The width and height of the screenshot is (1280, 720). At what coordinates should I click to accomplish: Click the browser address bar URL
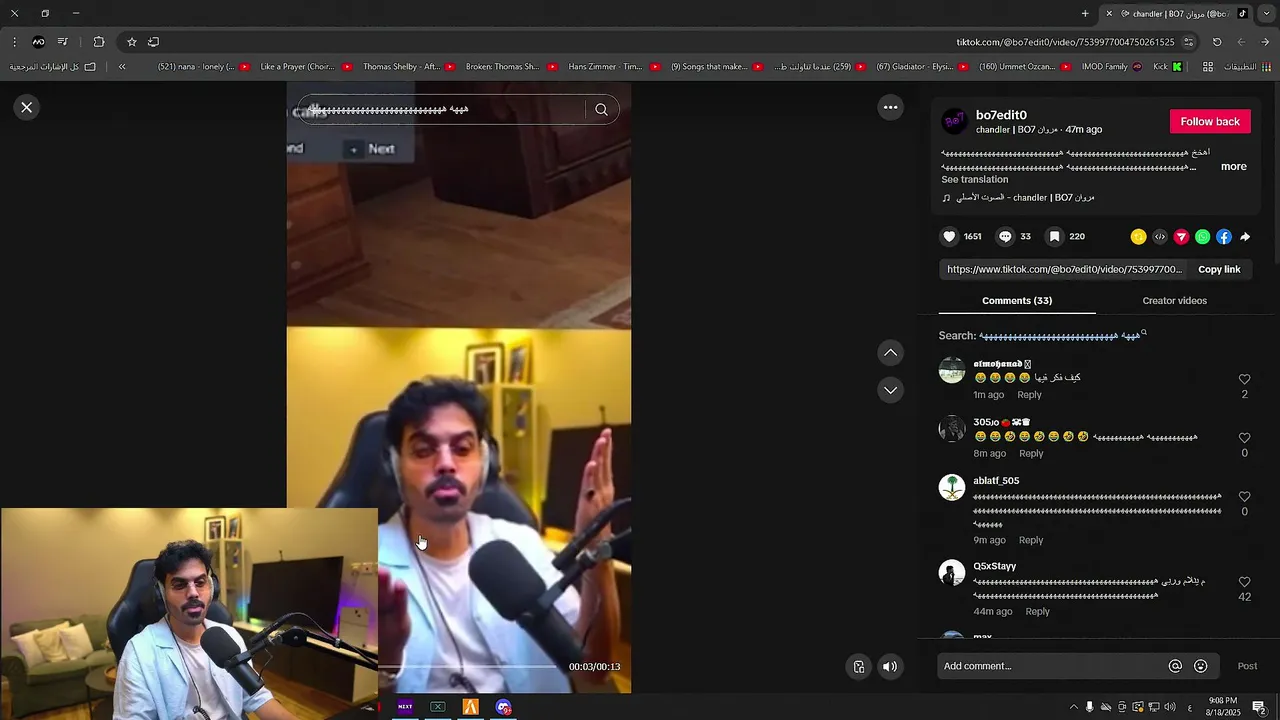click(1065, 42)
